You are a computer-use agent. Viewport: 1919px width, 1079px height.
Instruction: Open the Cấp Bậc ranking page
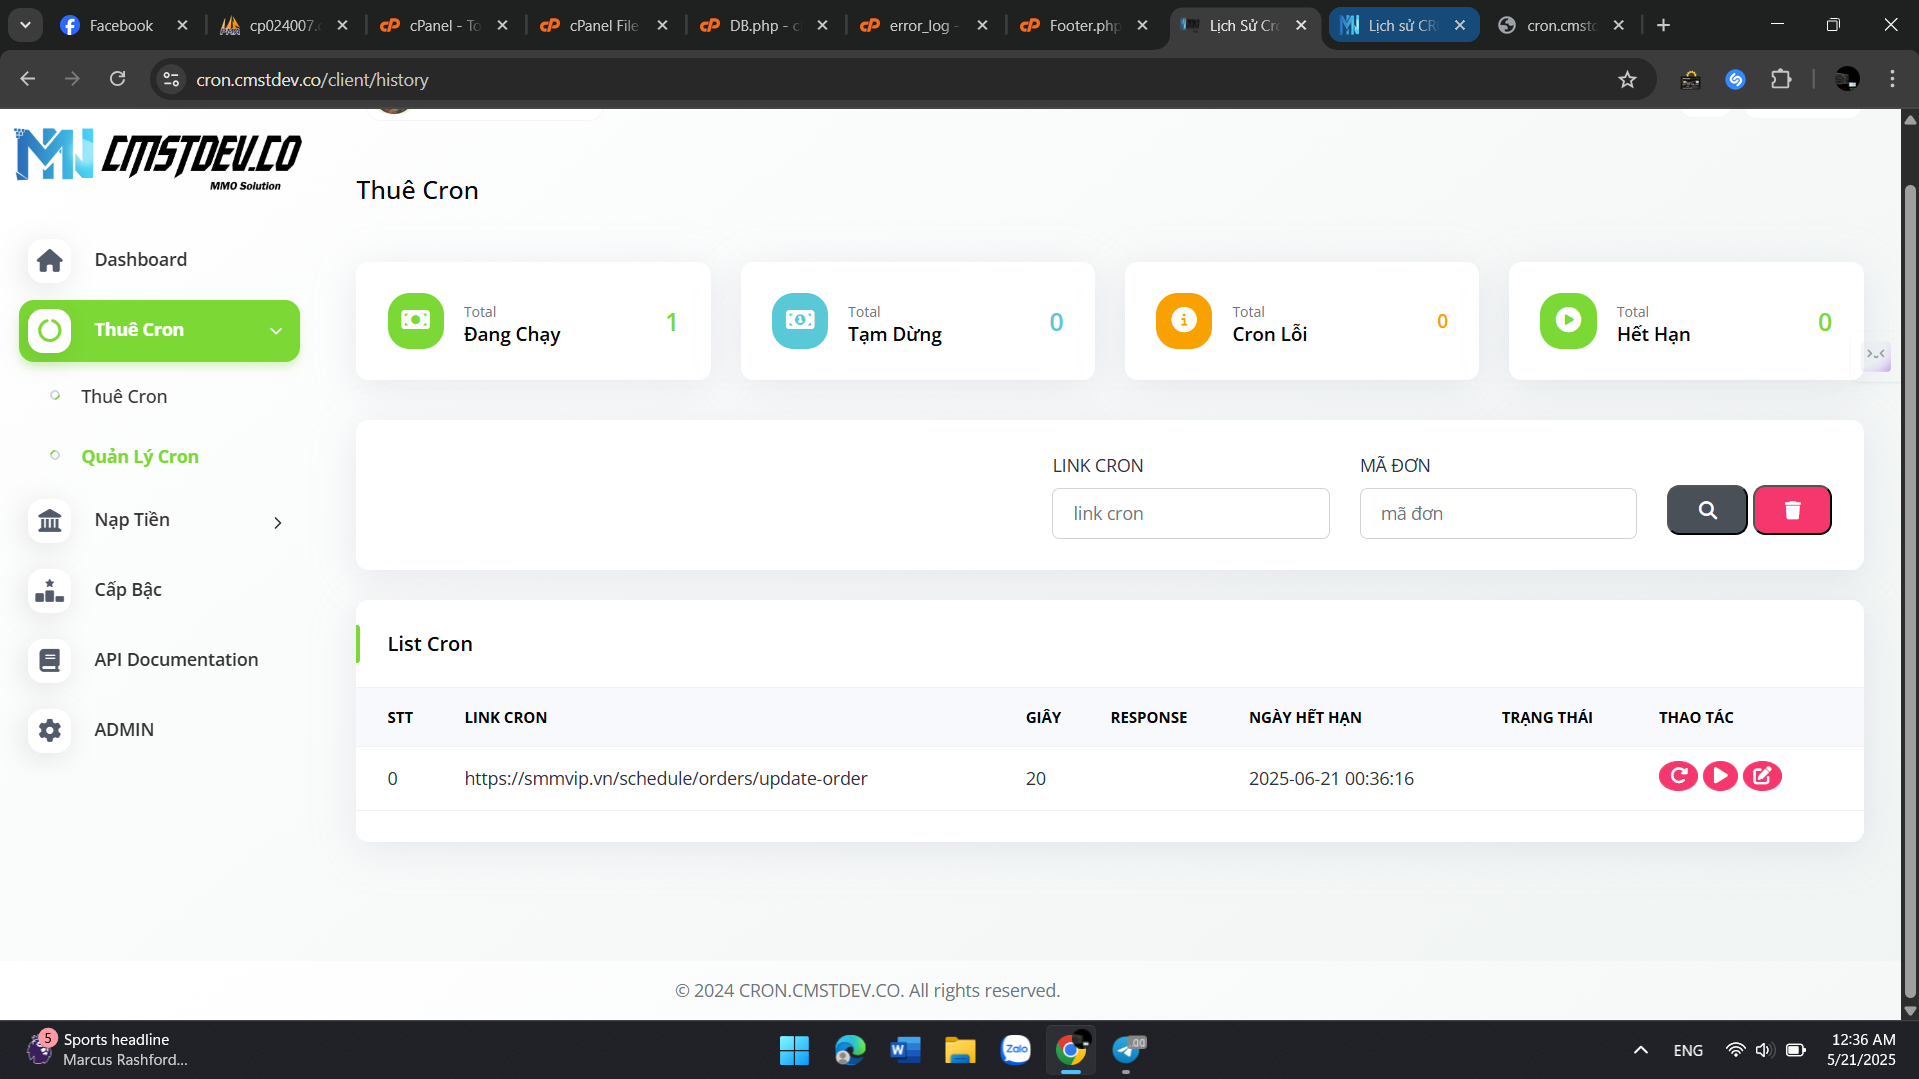pyautogui.click(x=128, y=590)
